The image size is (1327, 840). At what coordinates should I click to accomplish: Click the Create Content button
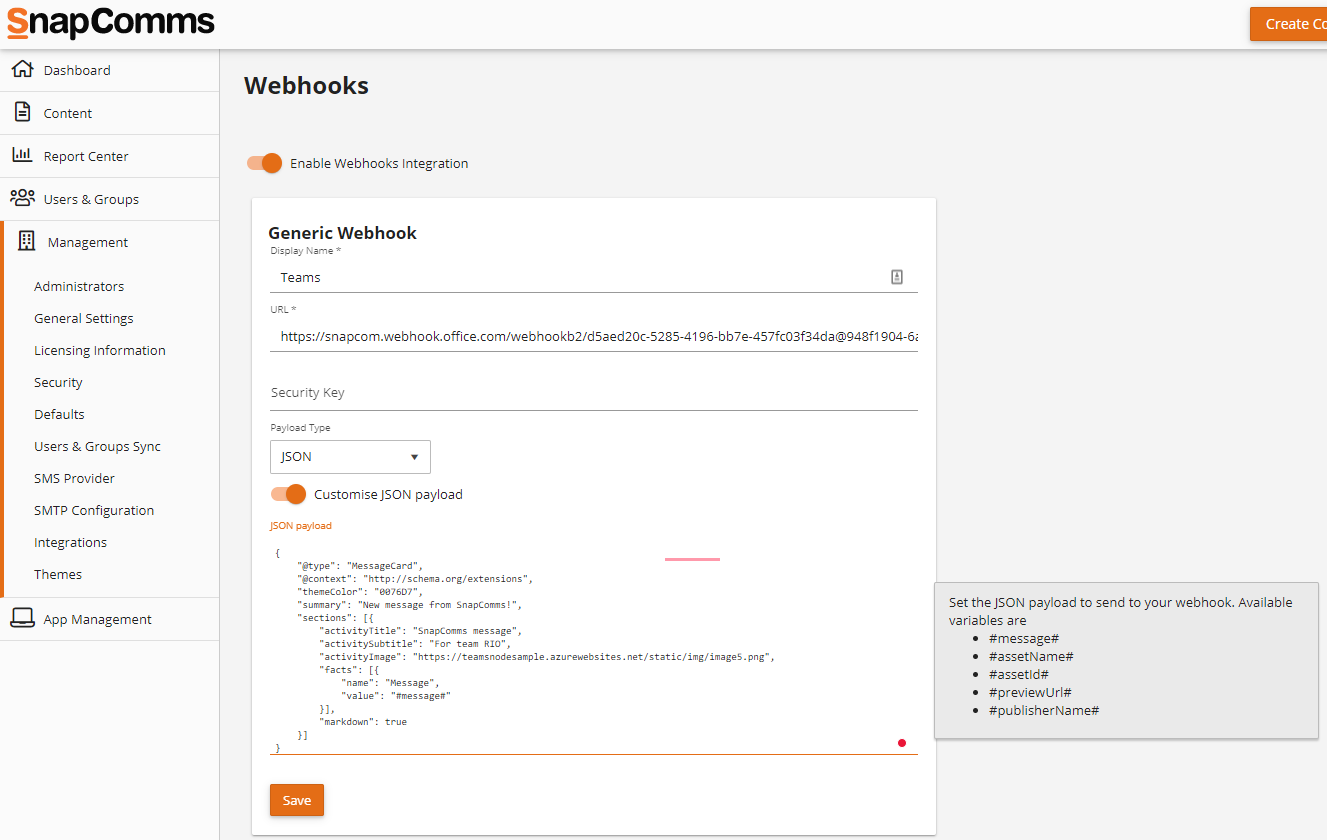tap(1288, 24)
